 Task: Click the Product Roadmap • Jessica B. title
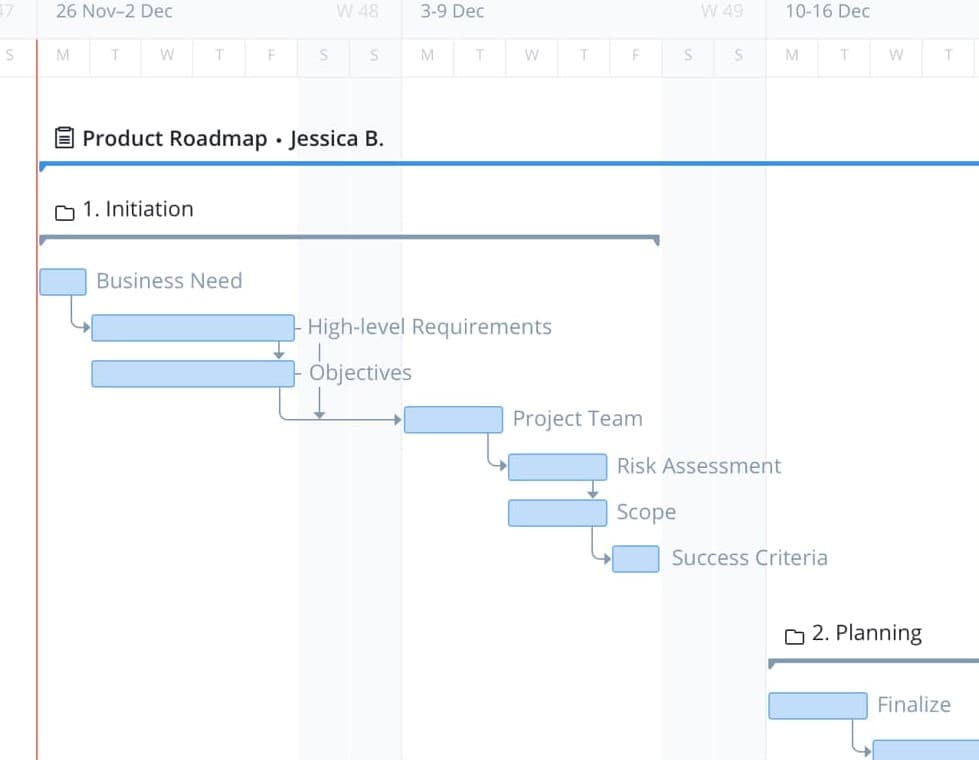(233, 138)
